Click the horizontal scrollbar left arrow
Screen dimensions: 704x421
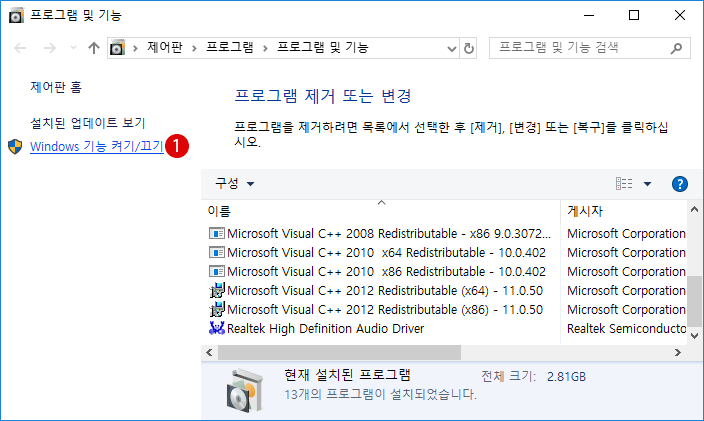coord(209,352)
